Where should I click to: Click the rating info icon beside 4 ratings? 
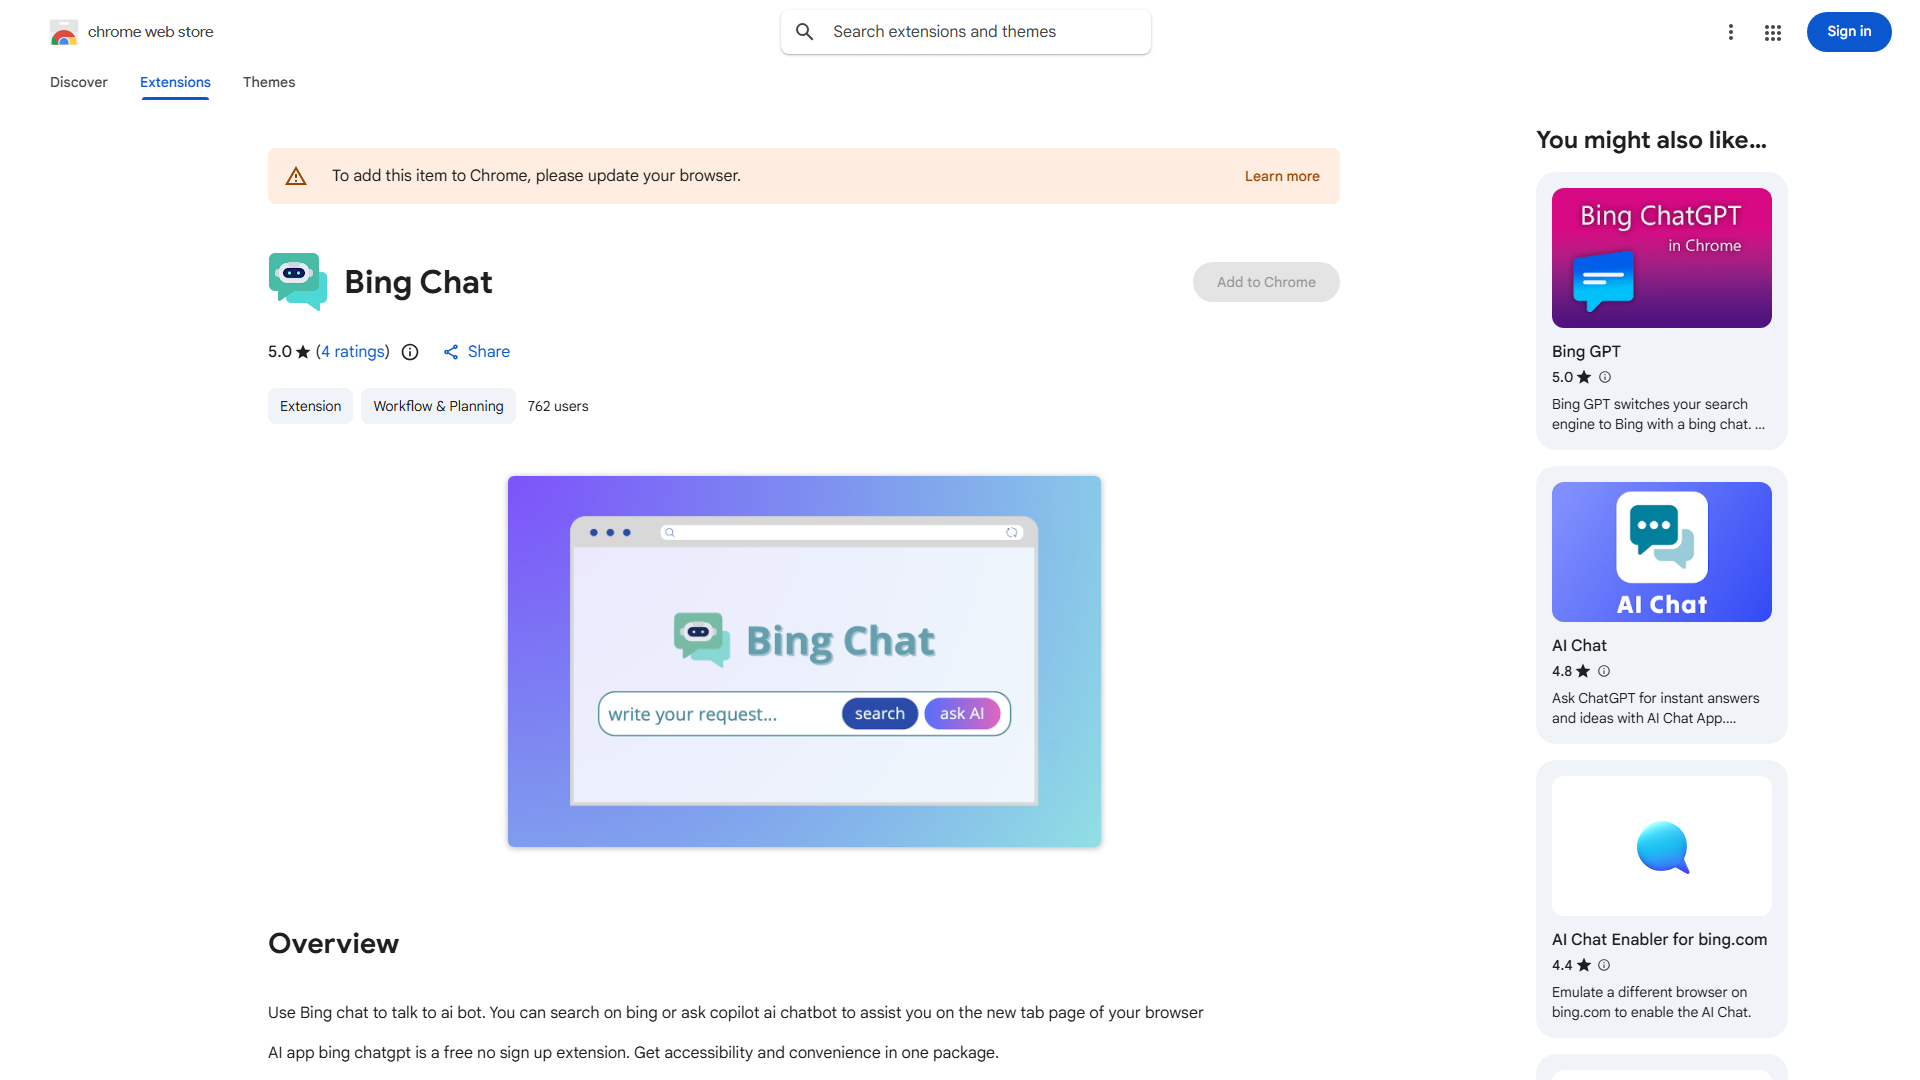click(x=410, y=352)
